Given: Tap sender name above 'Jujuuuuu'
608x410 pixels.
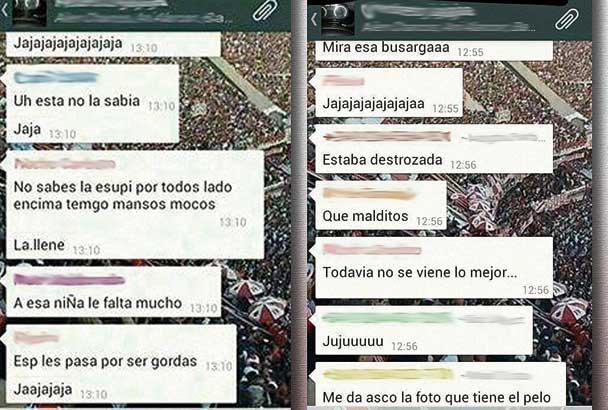Looking at the screenshot, I should click(x=388, y=318).
